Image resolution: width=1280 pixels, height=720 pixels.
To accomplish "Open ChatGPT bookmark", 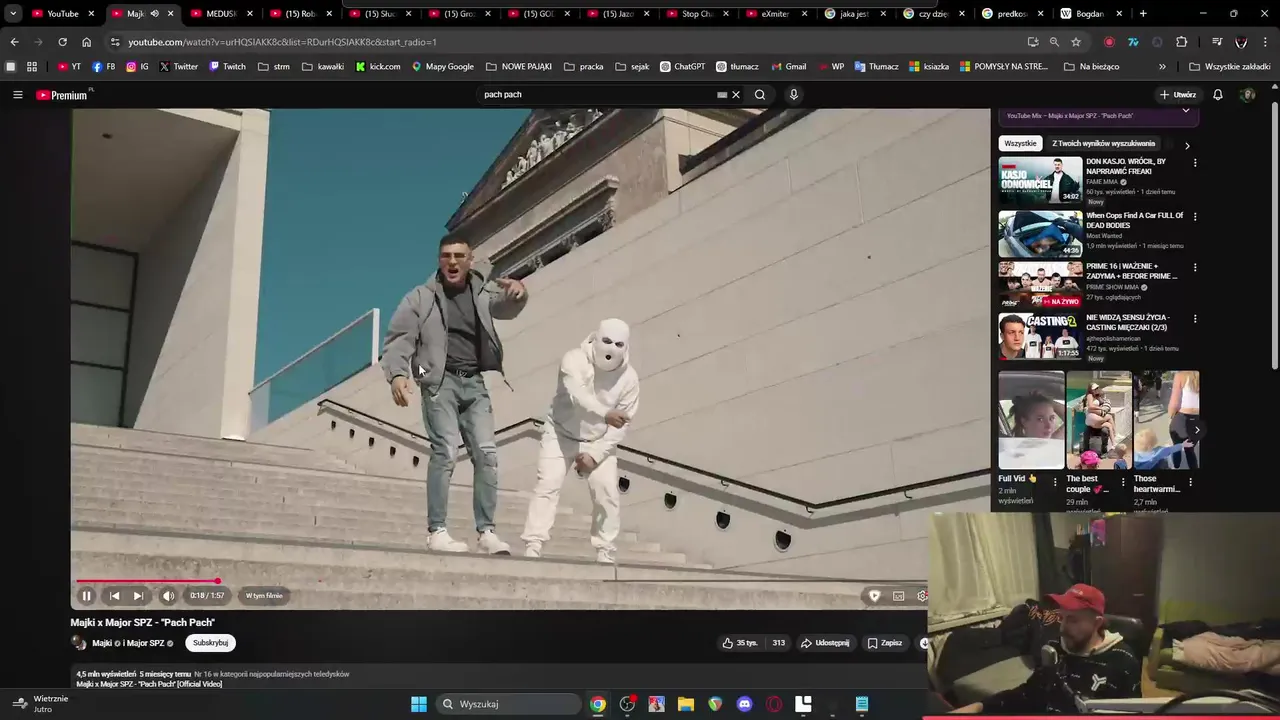I will [682, 67].
